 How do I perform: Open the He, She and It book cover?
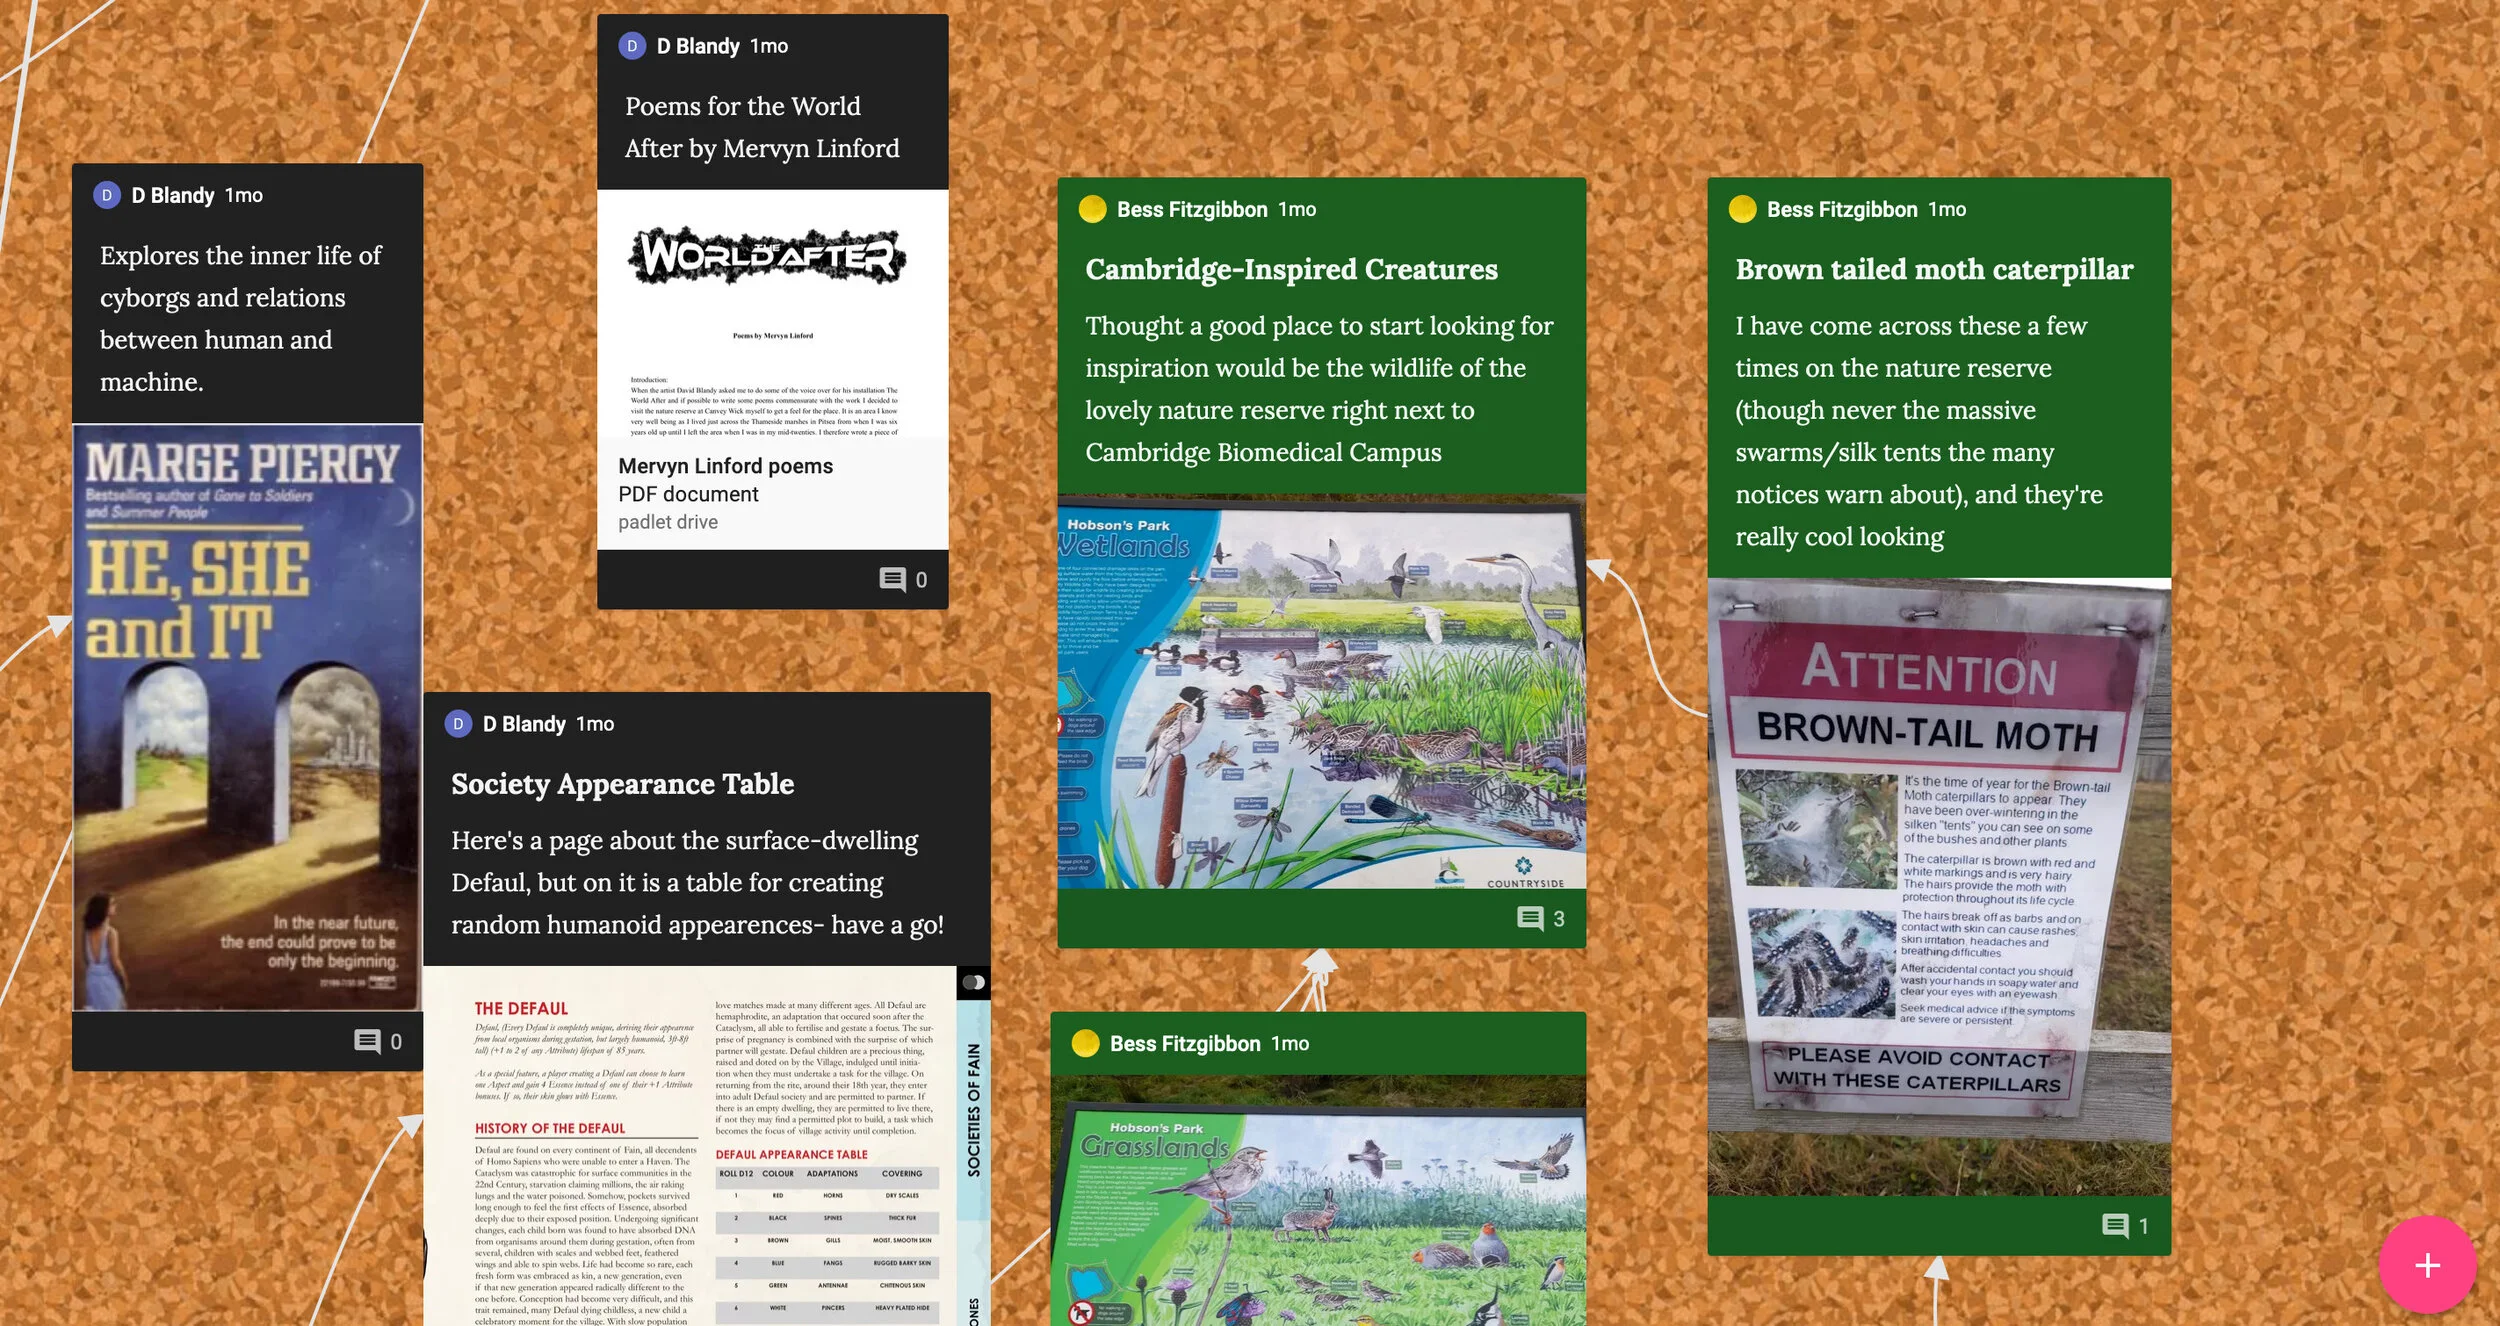(247, 717)
